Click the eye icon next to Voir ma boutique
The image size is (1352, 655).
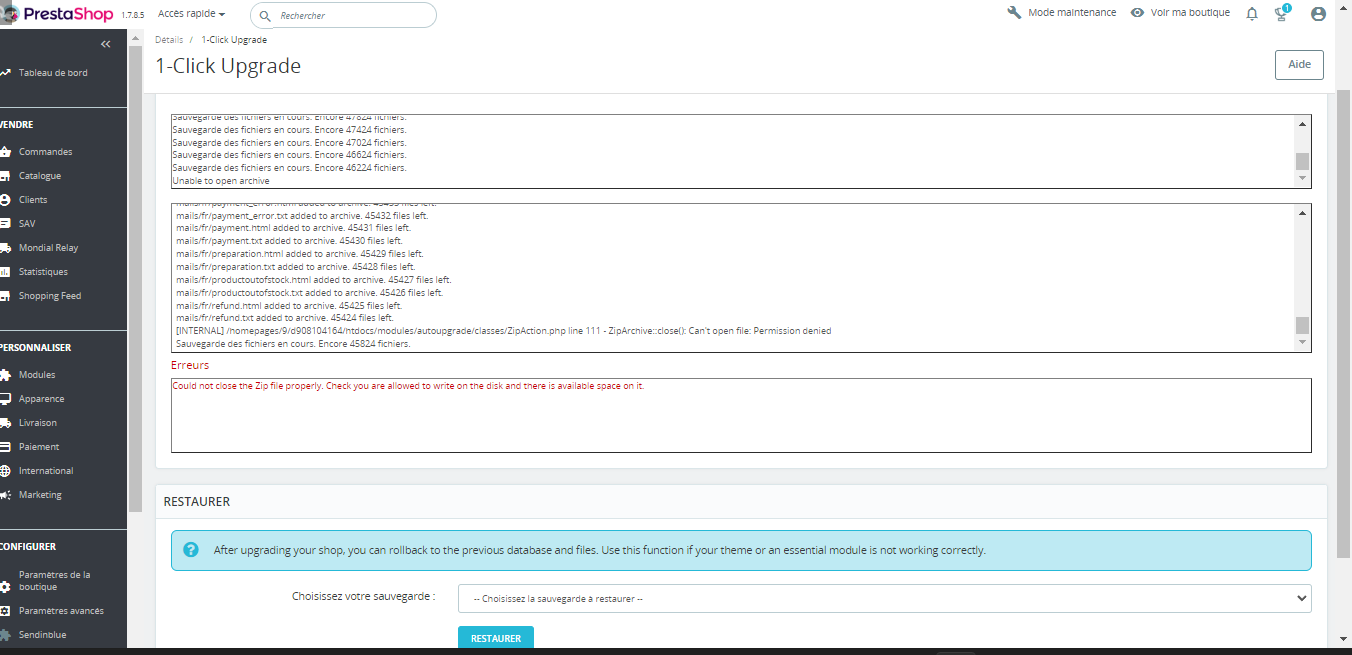coord(1137,13)
